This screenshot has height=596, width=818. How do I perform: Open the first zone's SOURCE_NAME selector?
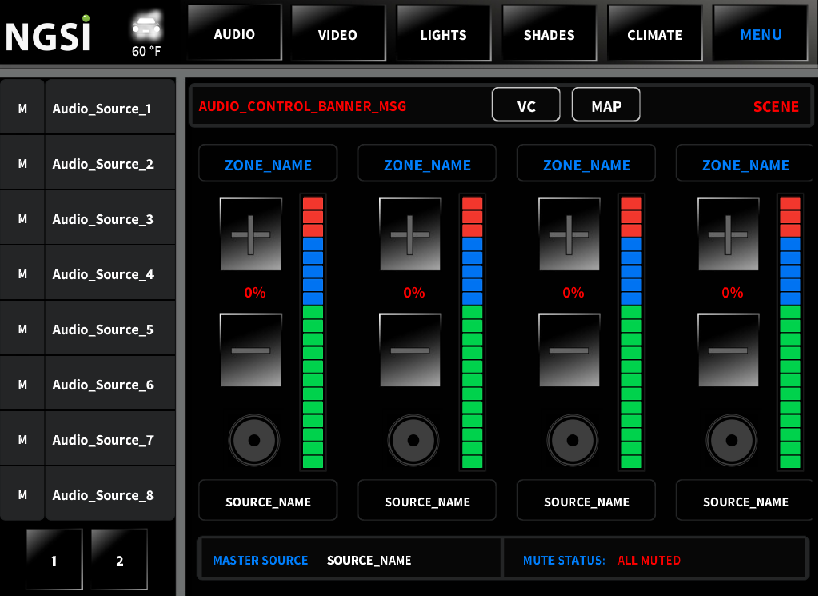(267, 500)
